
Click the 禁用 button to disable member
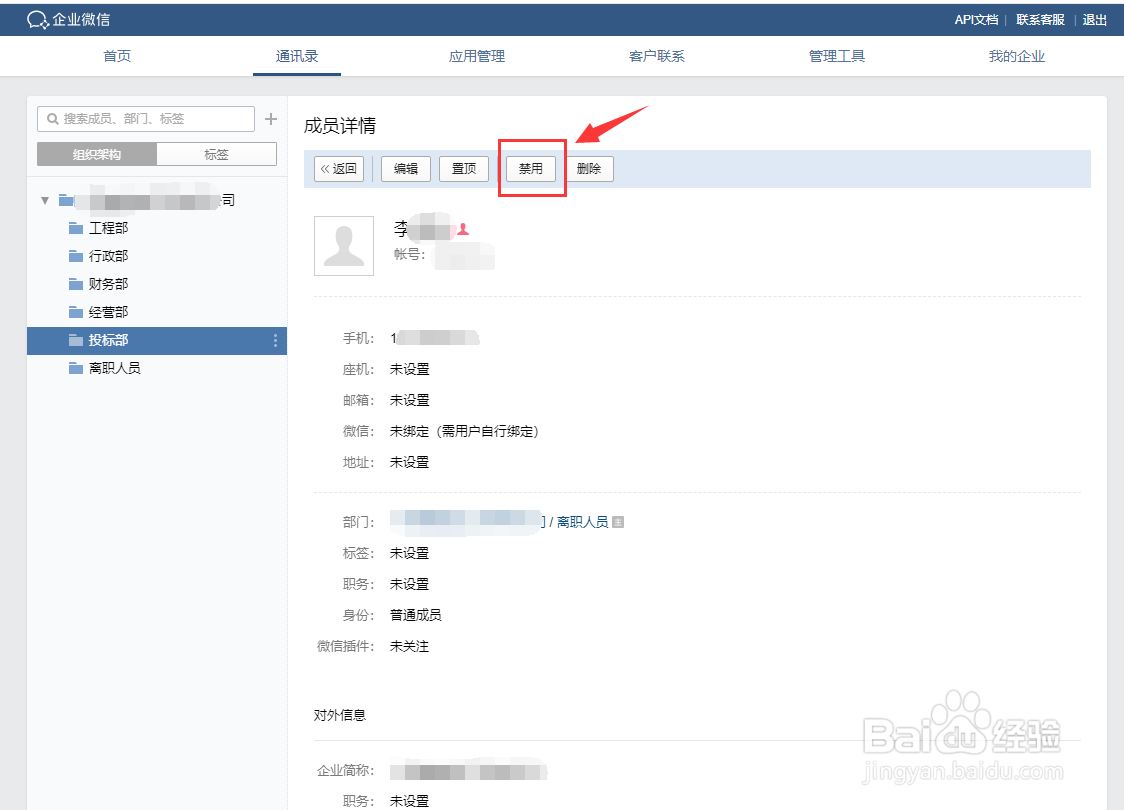click(531, 168)
